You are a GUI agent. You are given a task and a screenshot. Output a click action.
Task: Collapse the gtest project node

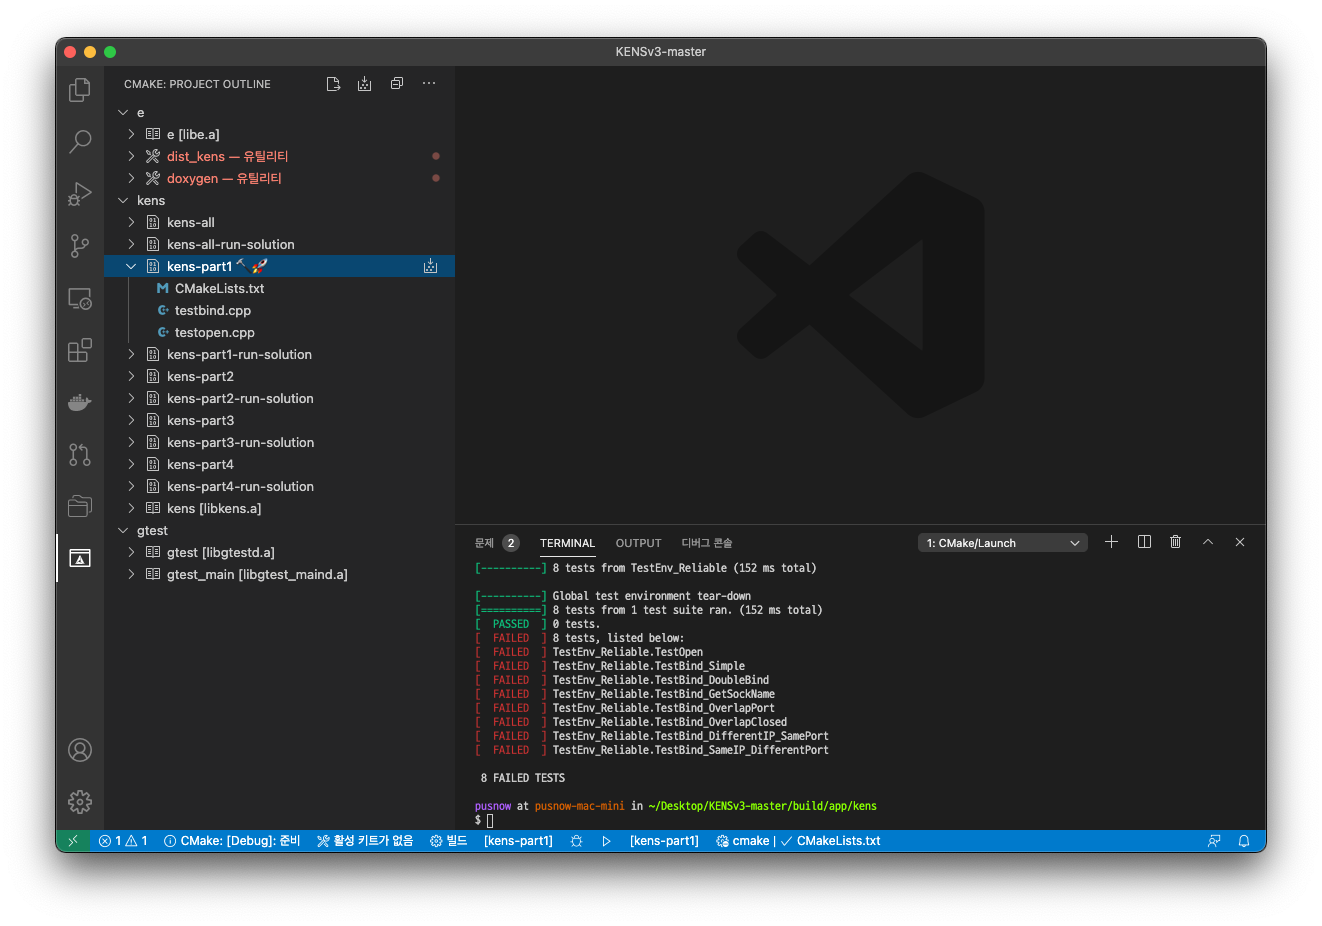123,530
